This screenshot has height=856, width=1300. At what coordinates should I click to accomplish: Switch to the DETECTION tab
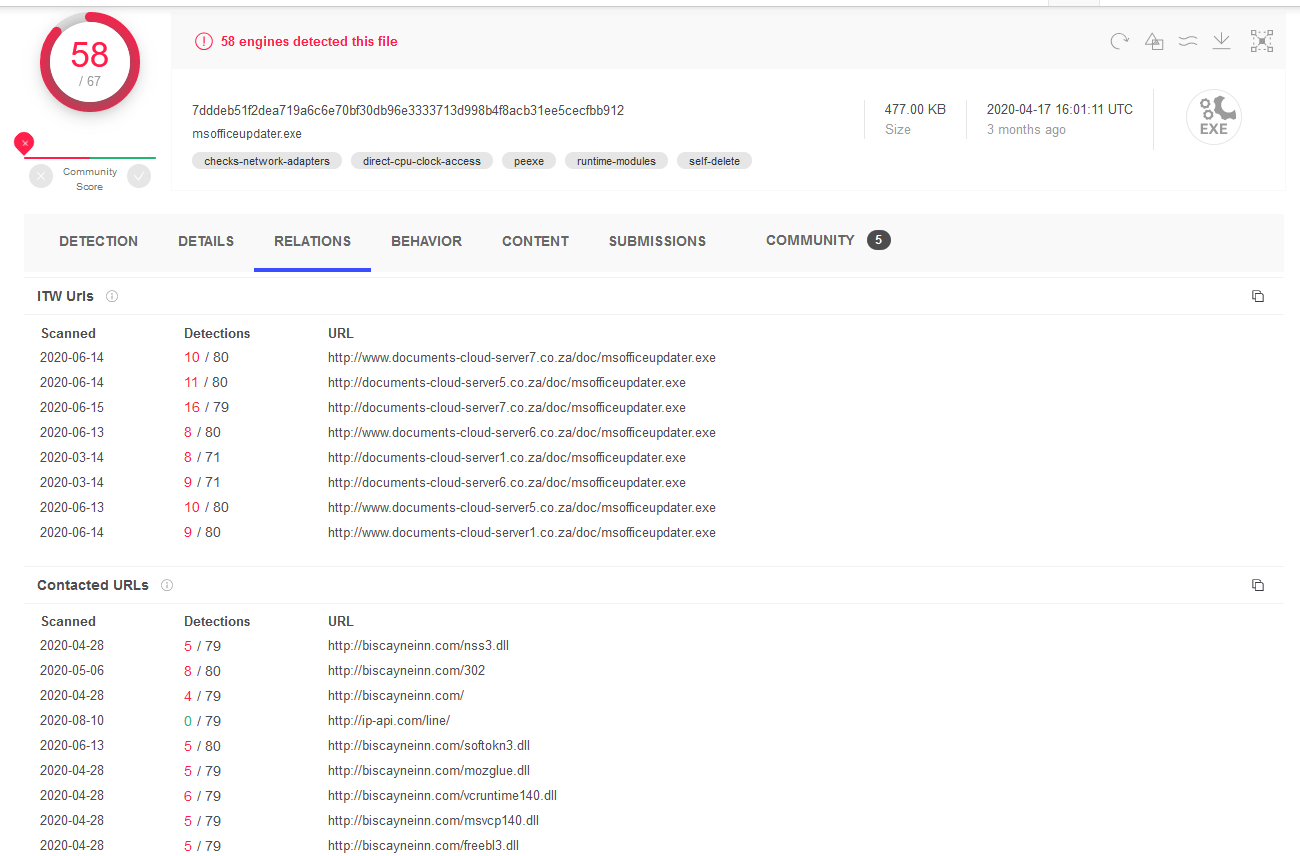(x=98, y=241)
